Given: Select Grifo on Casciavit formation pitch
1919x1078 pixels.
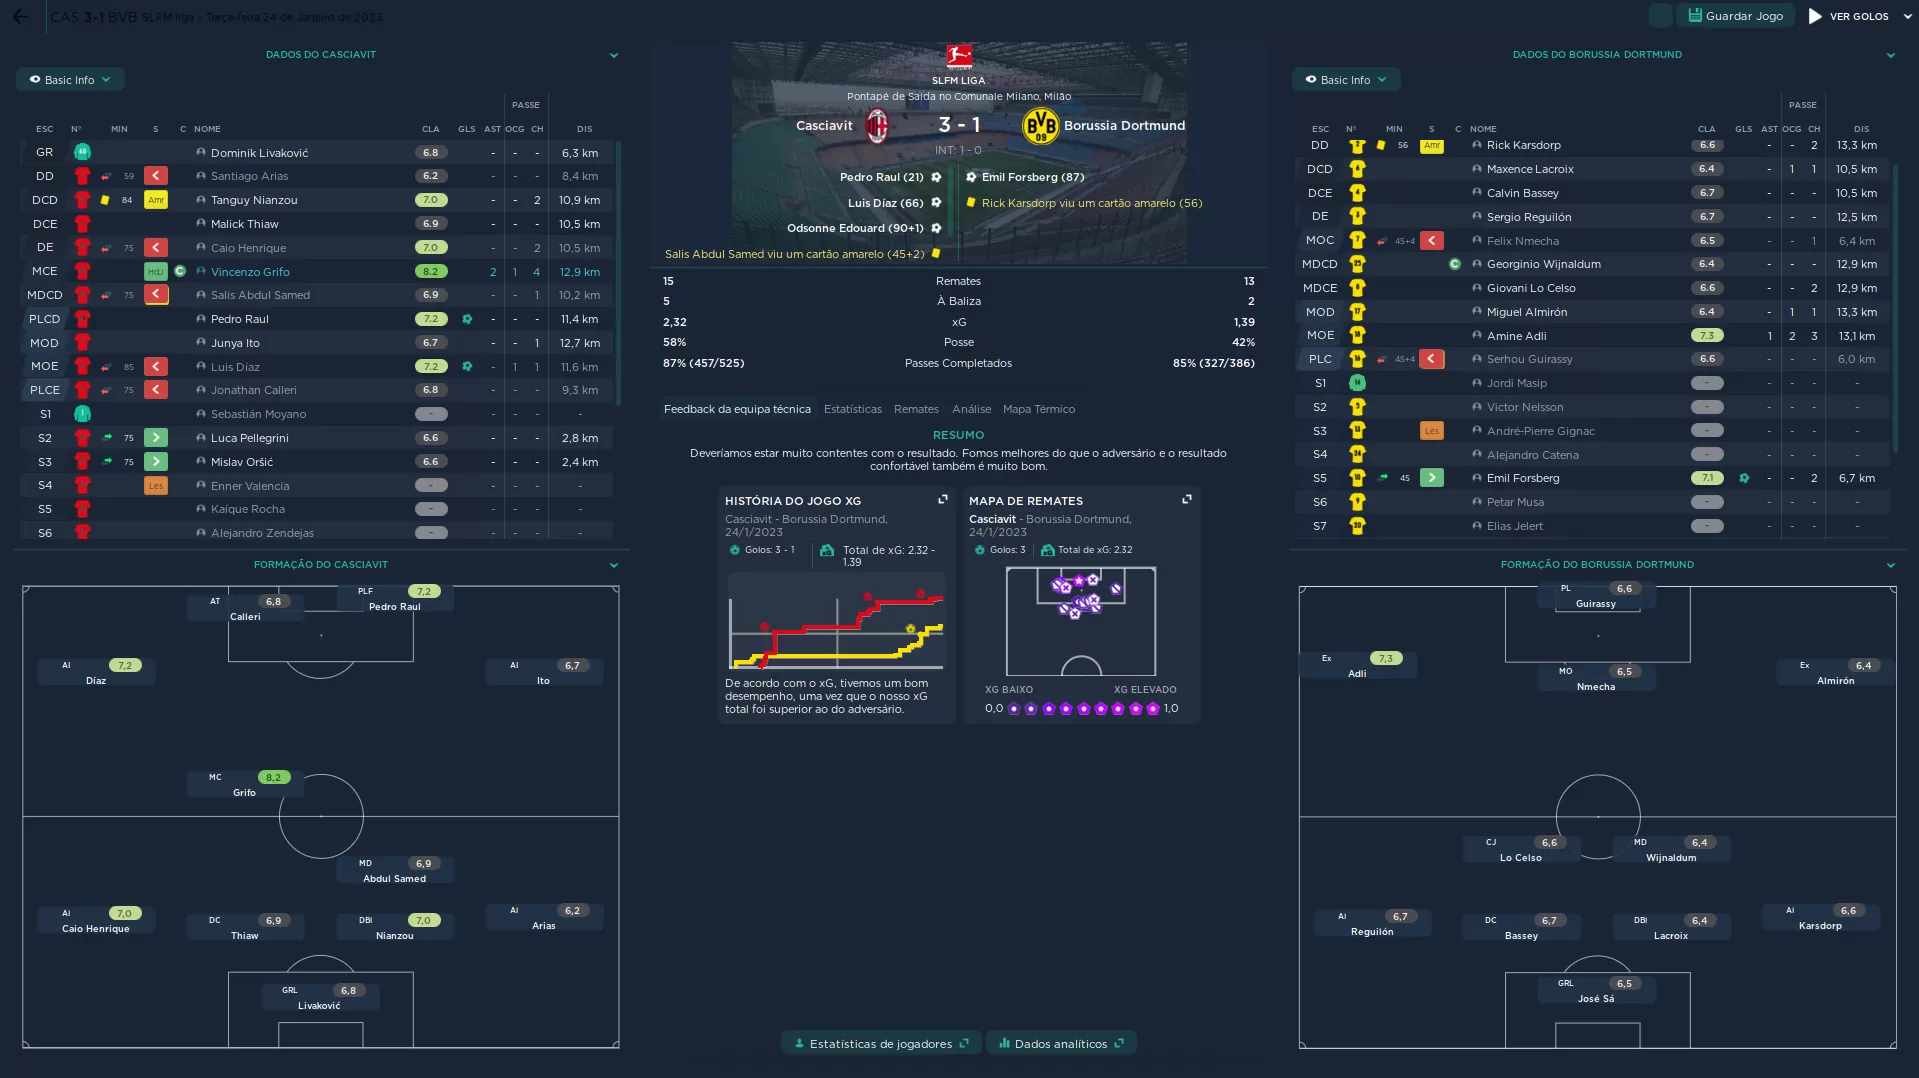Looking at the screenshot, I should coord(245,785).
